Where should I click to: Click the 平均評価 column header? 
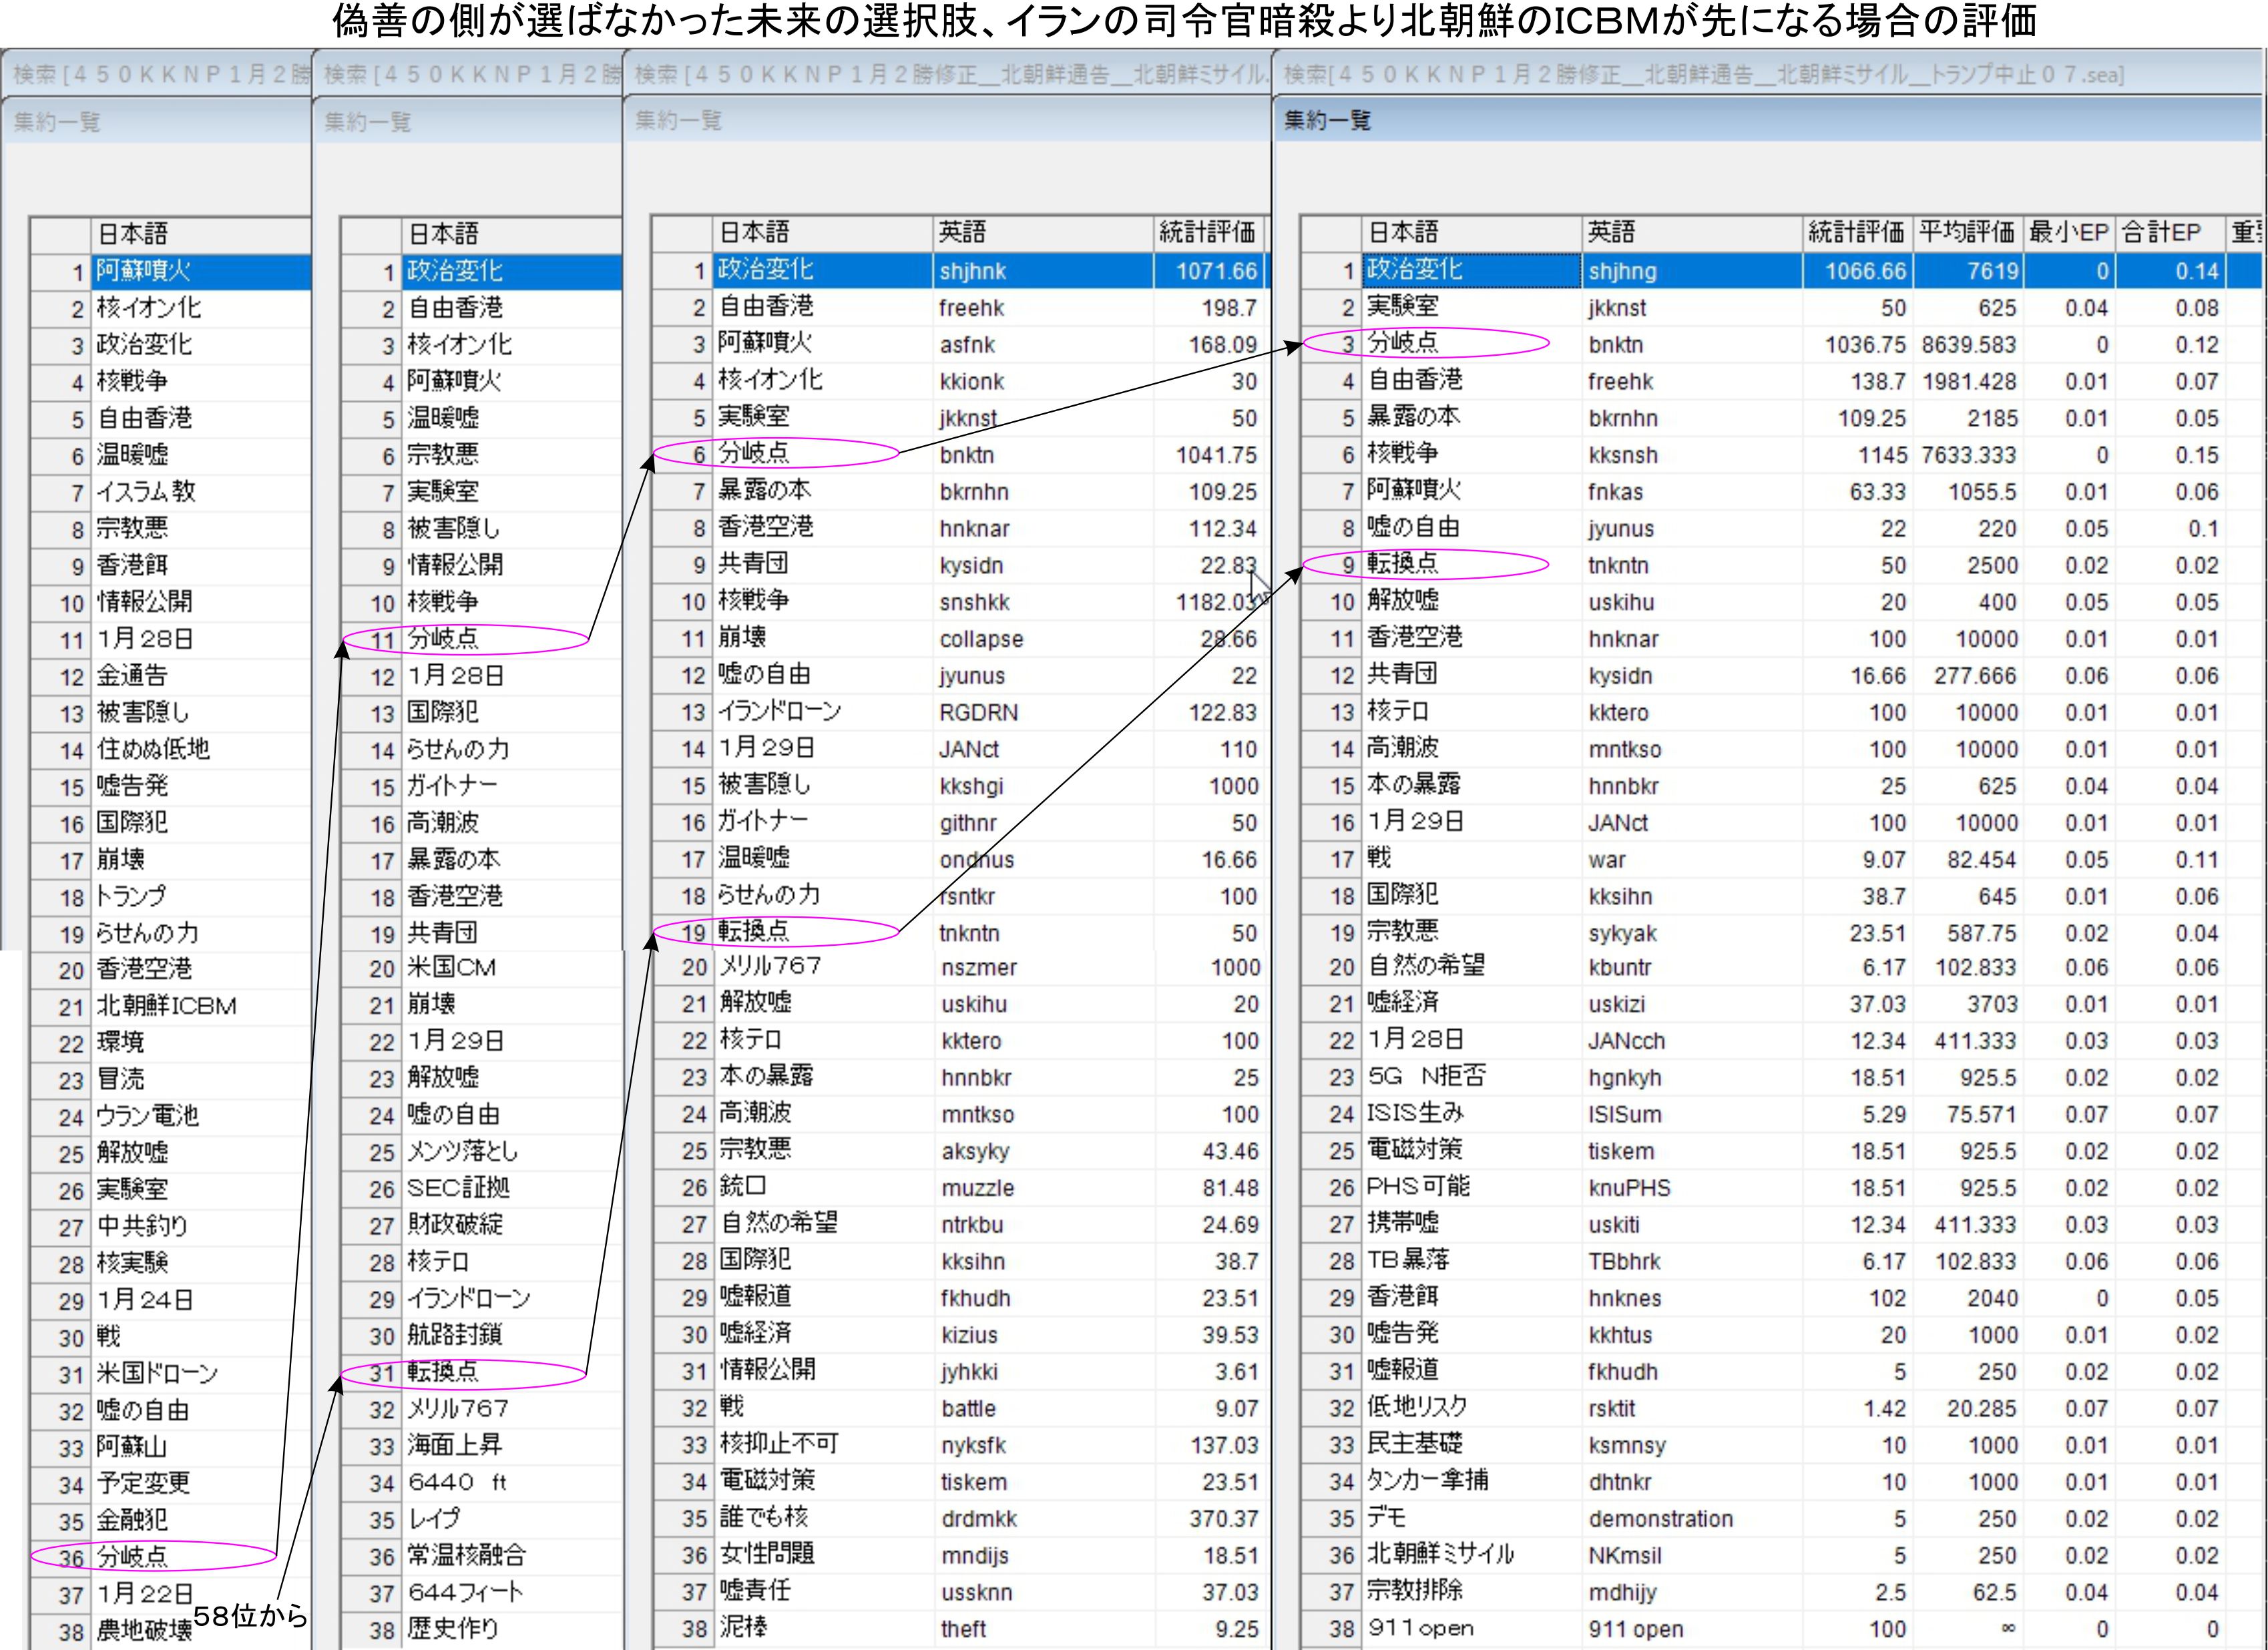1965,233
